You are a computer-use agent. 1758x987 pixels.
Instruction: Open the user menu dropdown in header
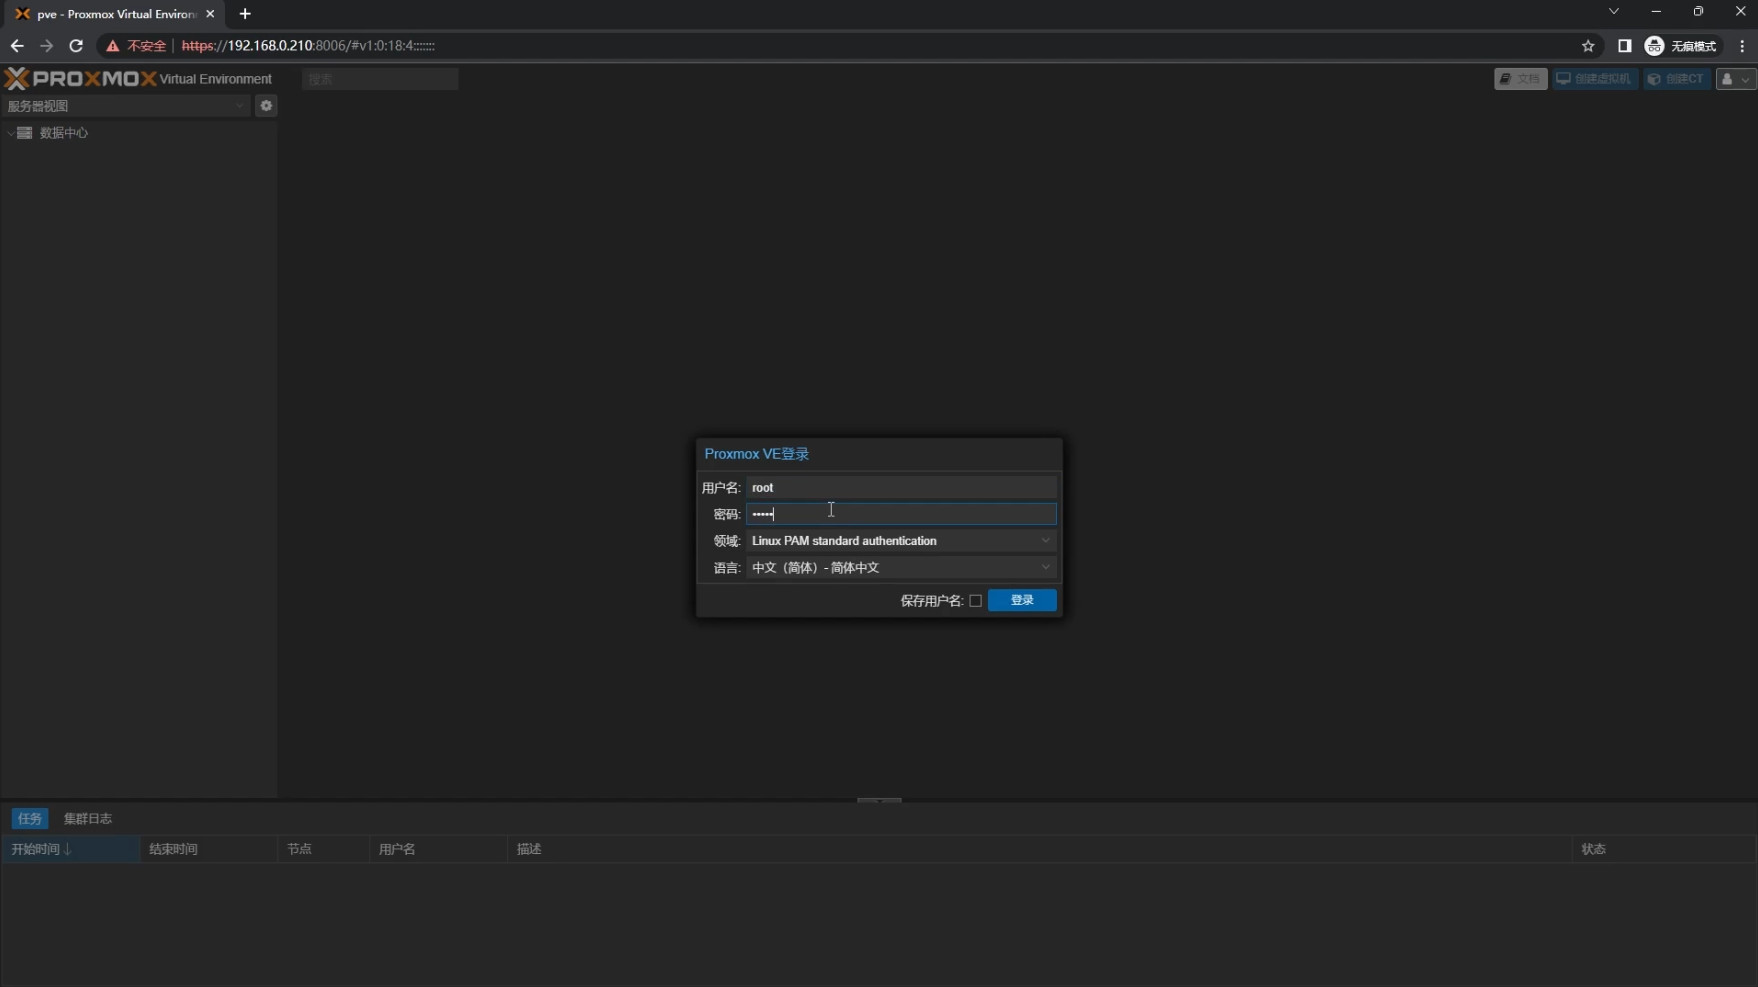(x=1735, y=79)
